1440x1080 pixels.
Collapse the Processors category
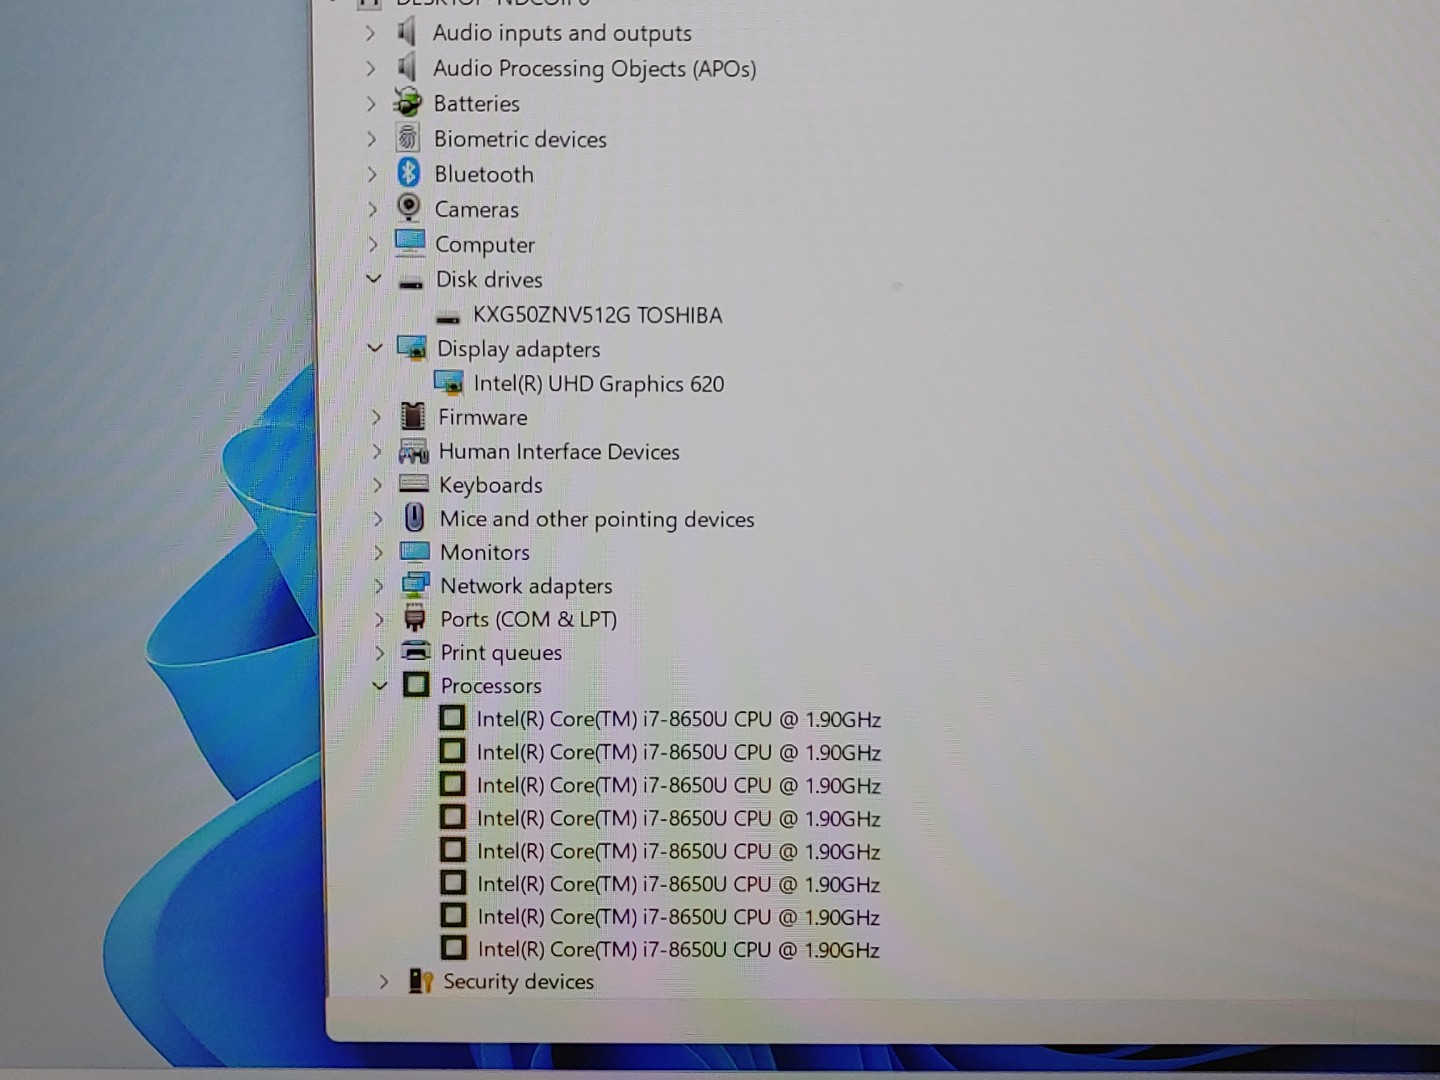(380, 685)
